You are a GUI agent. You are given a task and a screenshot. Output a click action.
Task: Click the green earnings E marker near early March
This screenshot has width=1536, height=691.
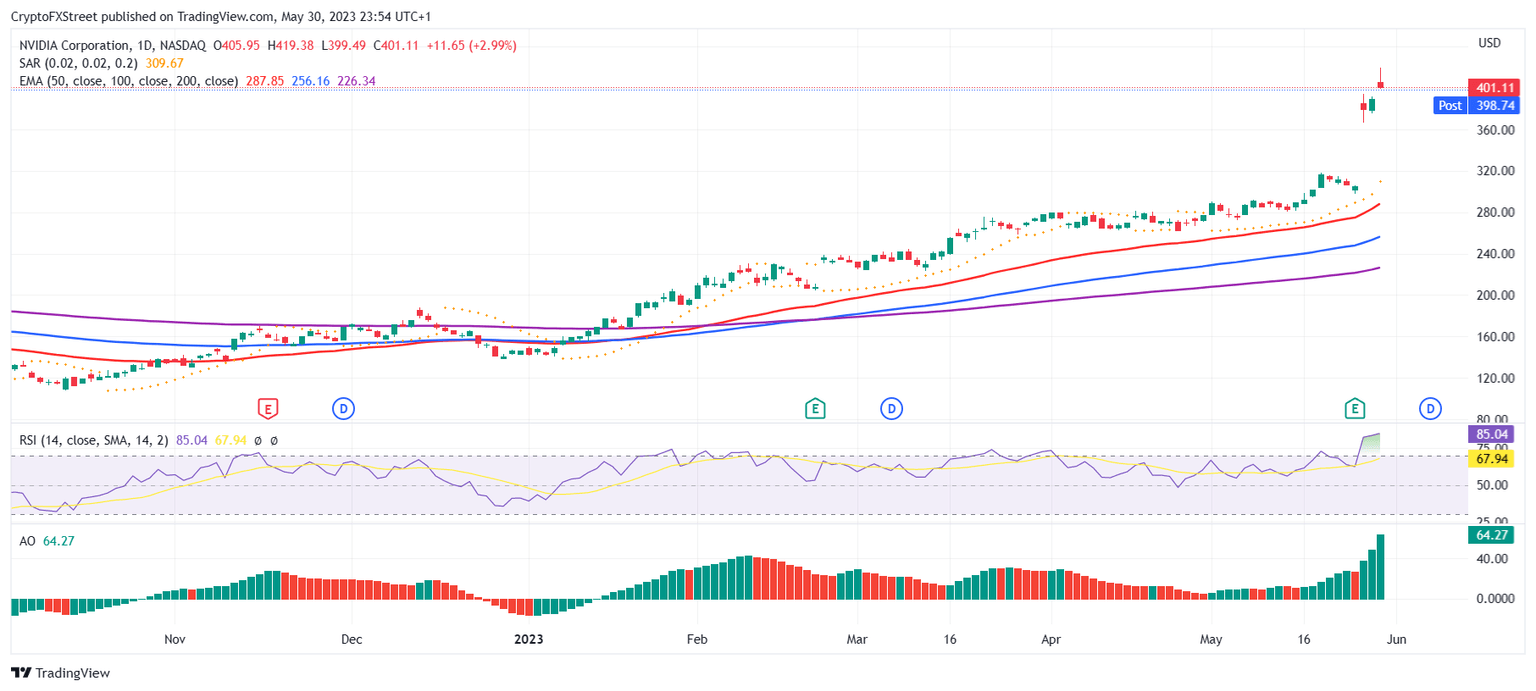coord(815,408)
